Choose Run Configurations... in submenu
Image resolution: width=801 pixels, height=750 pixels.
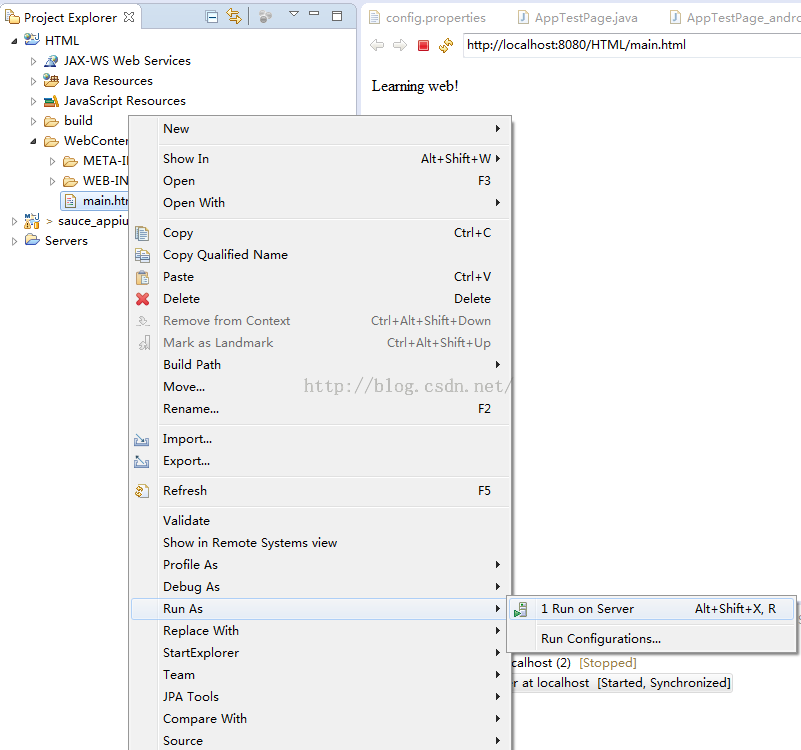pos(600,639)
